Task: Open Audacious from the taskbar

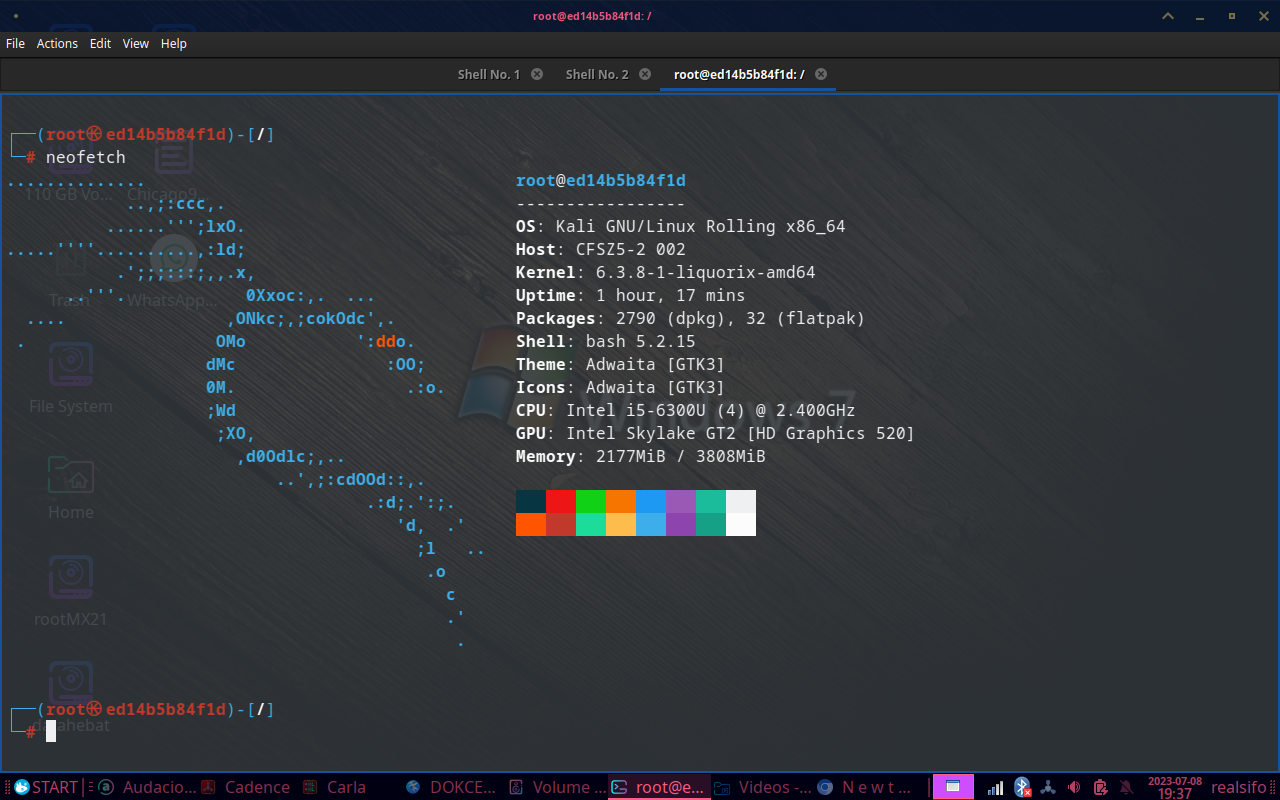Action: (x=150, y=787)
